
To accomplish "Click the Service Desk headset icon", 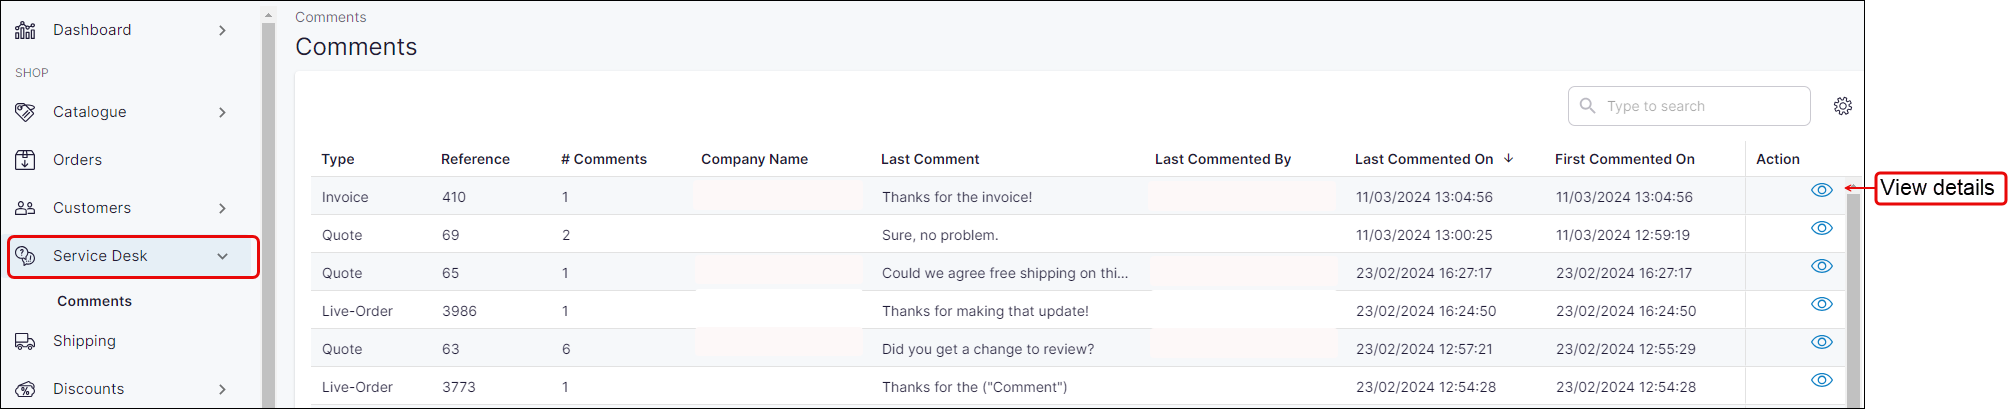I will pos(25,256).
